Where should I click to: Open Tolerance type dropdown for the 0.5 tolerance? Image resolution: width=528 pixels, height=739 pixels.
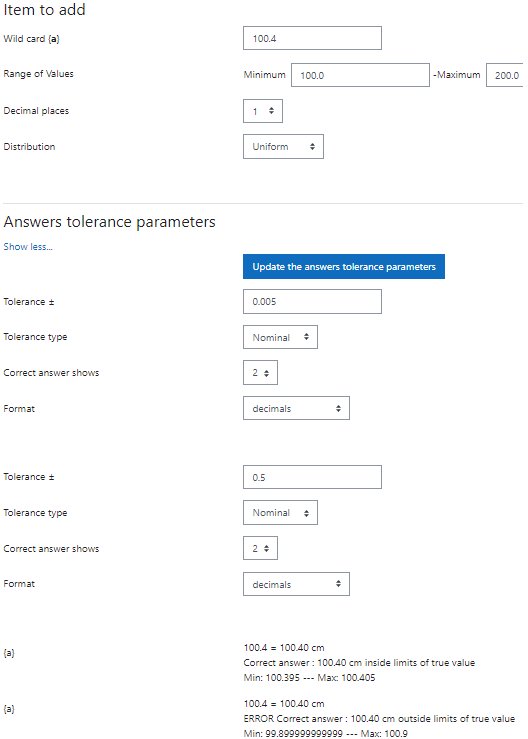coord(280,512)
